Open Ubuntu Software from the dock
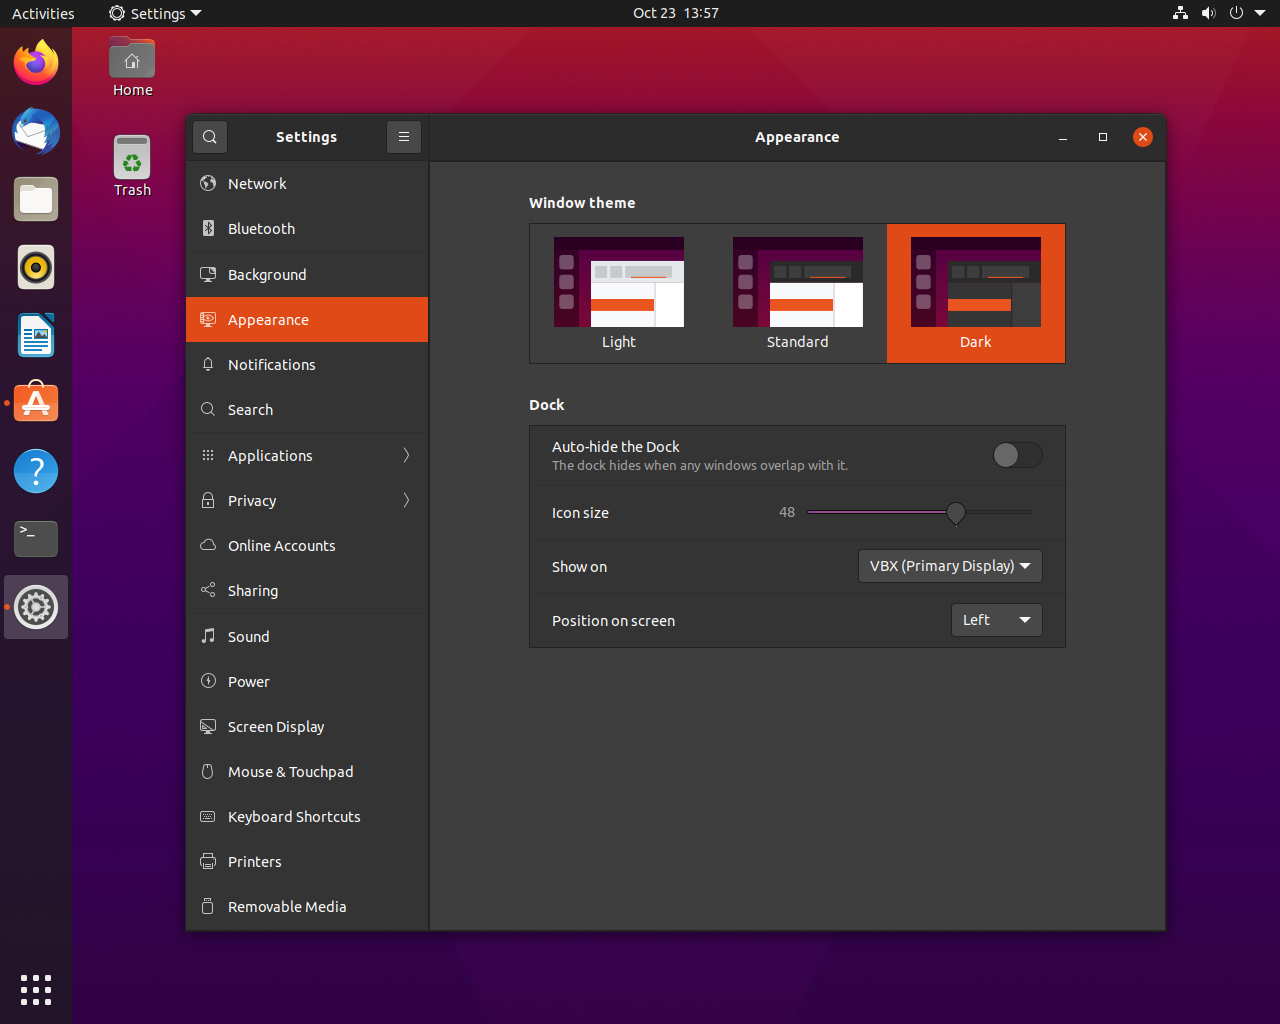Image resolution: width=1280 pixels, height=1024 pixels. point(36,403)
